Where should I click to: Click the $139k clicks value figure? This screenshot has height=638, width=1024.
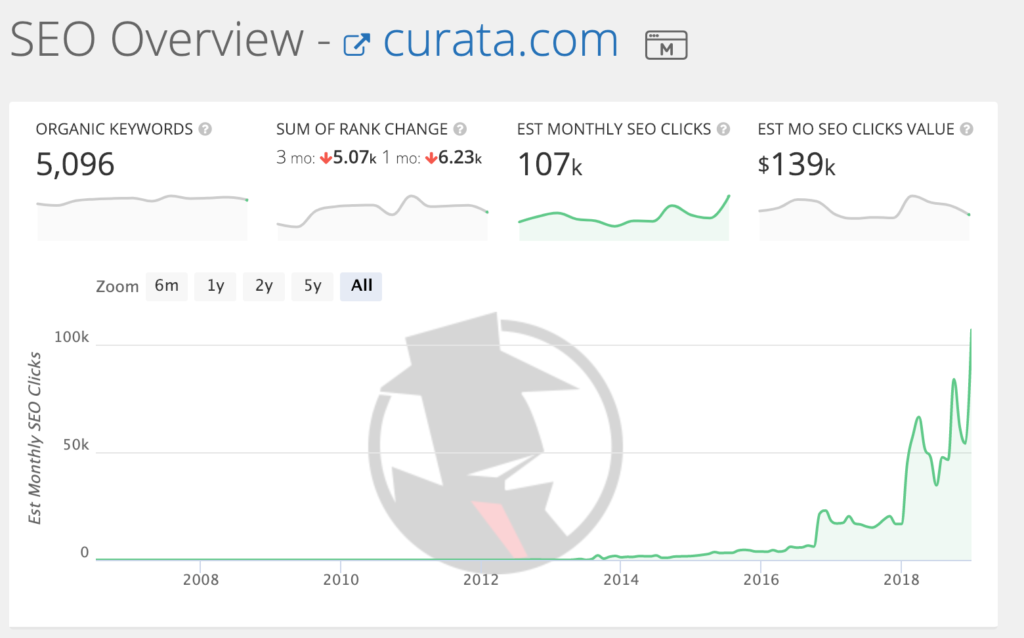(x=796, y=165)
